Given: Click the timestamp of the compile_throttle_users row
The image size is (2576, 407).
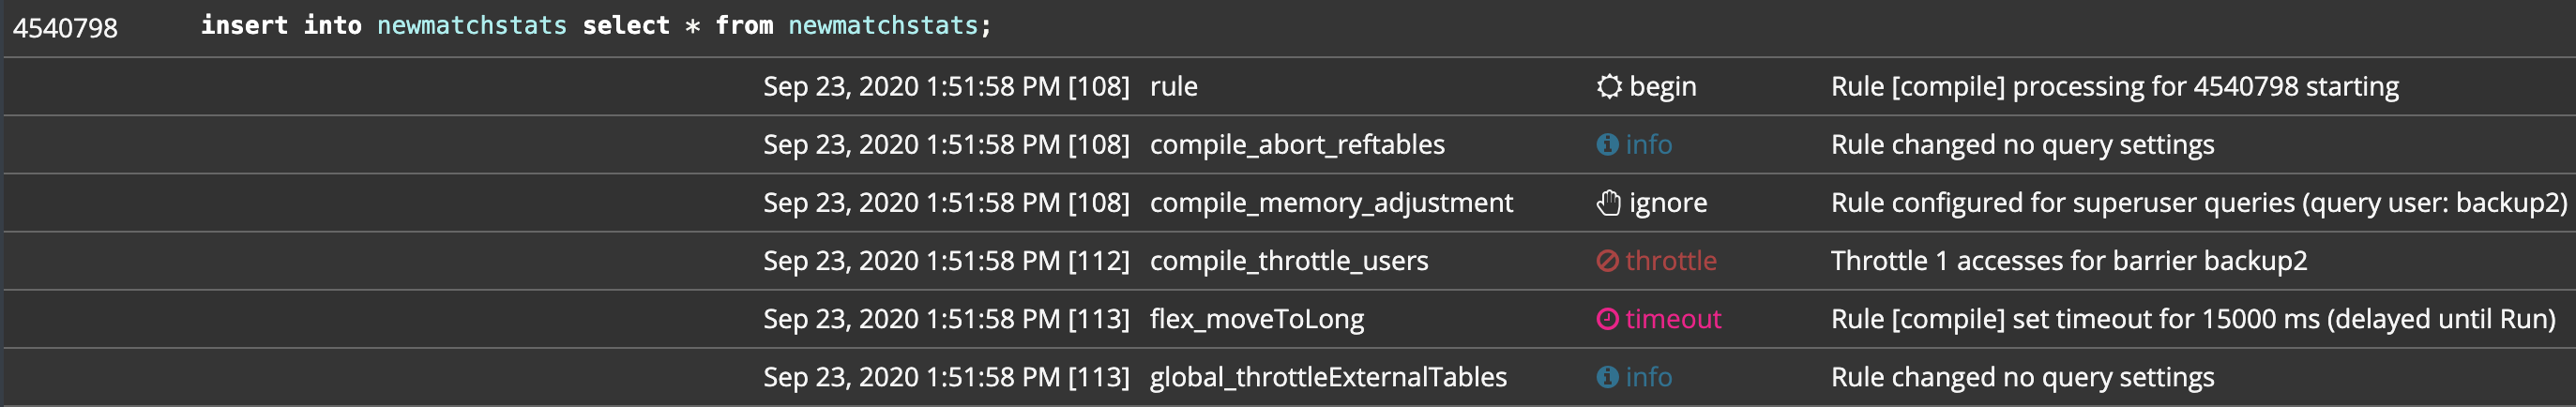Looking at the screenshot, I should tap(946, 261).
